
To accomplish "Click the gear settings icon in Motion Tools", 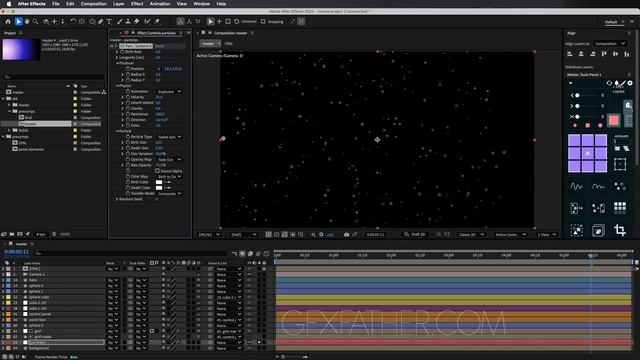I will [x=630, y=83].
